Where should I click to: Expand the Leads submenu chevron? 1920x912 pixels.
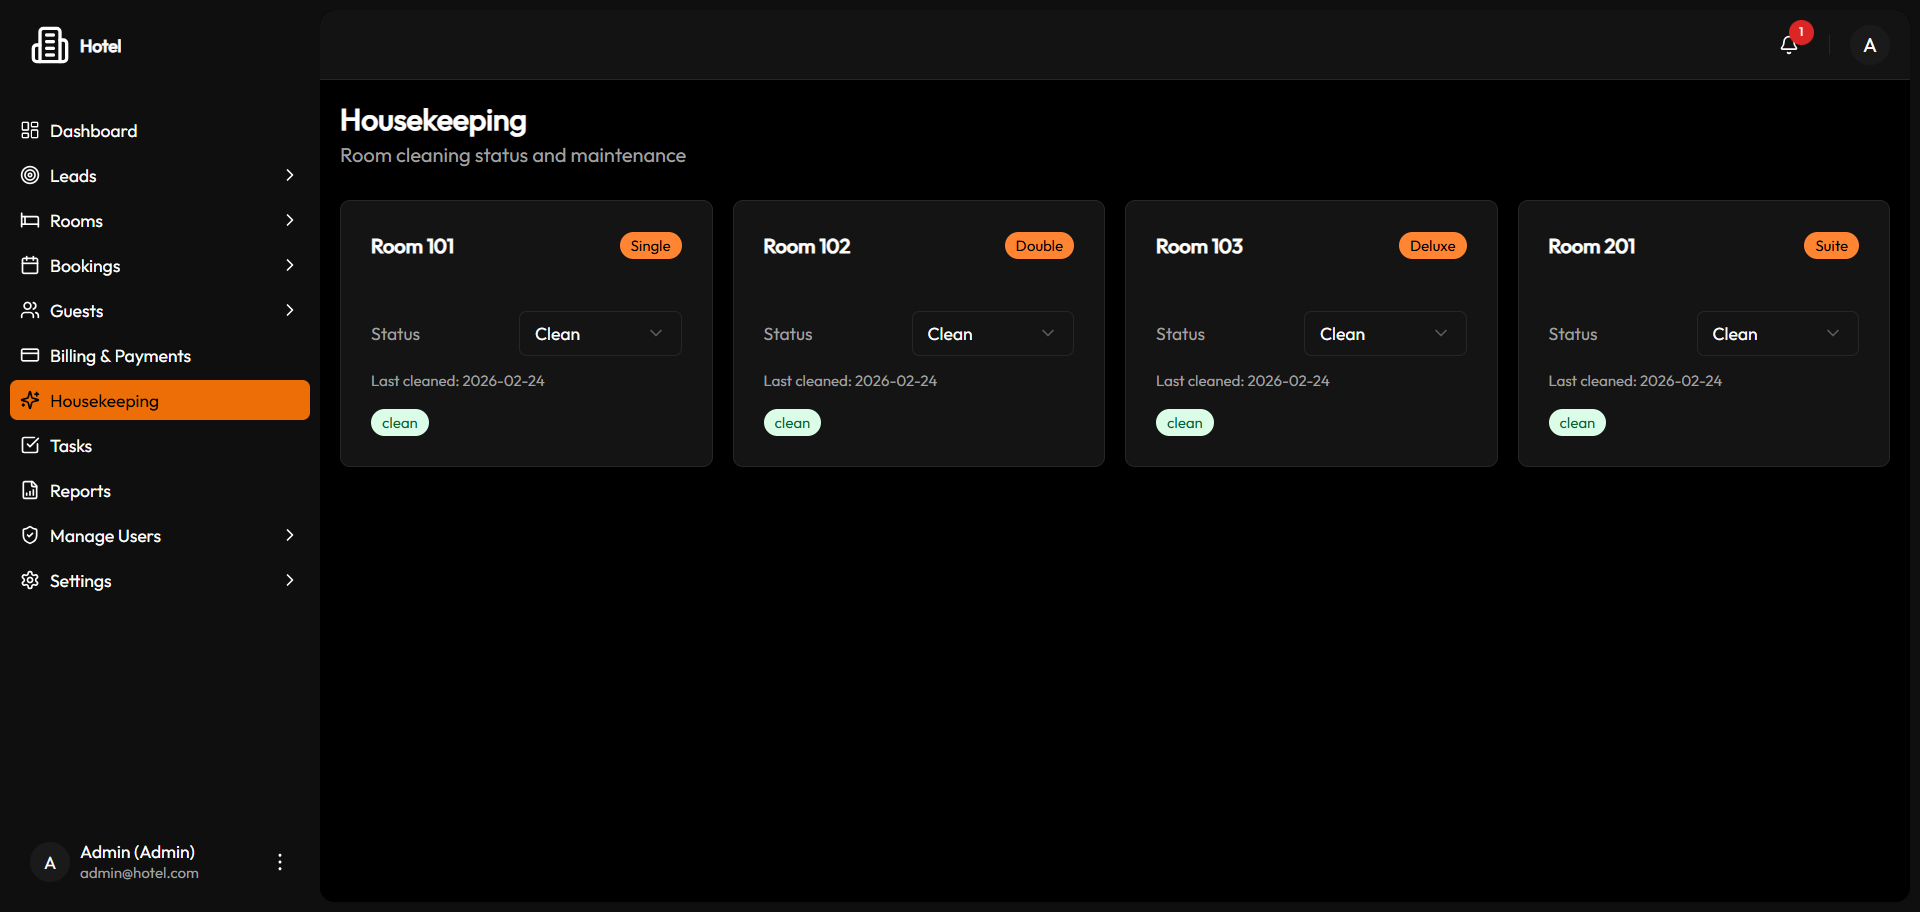(x=289, y=175)
